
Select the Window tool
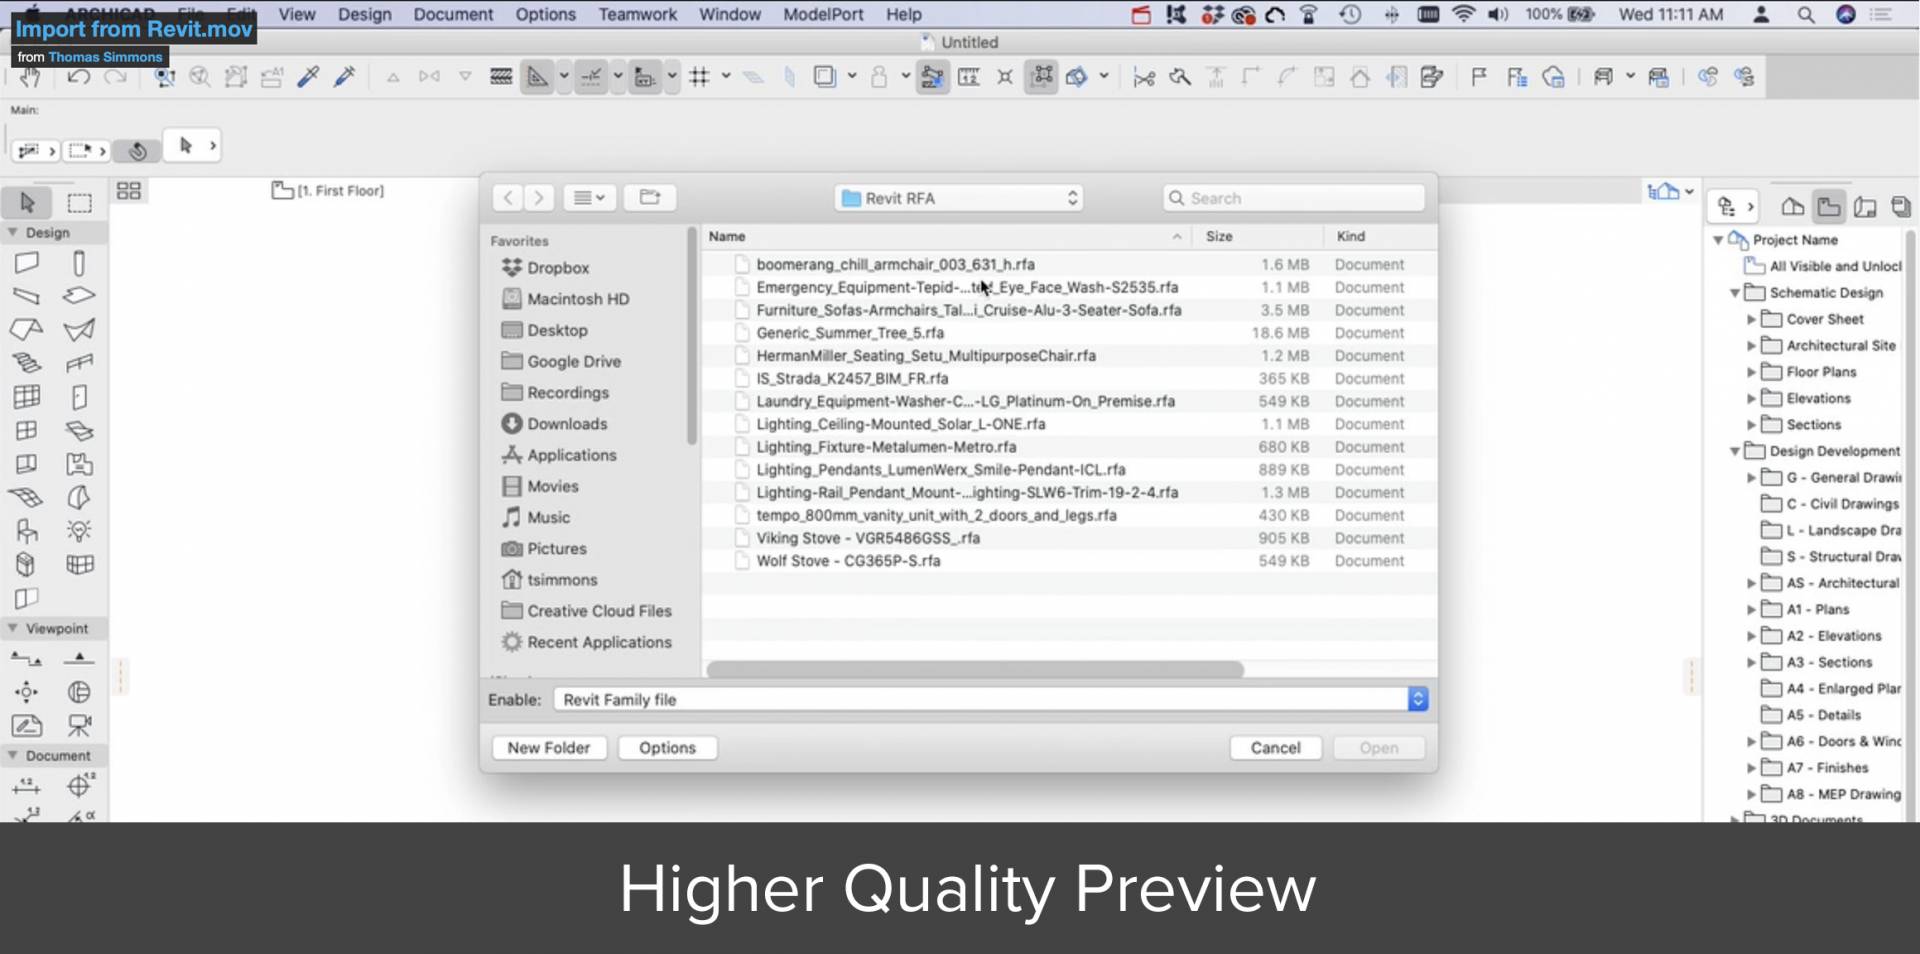(27, 431)
